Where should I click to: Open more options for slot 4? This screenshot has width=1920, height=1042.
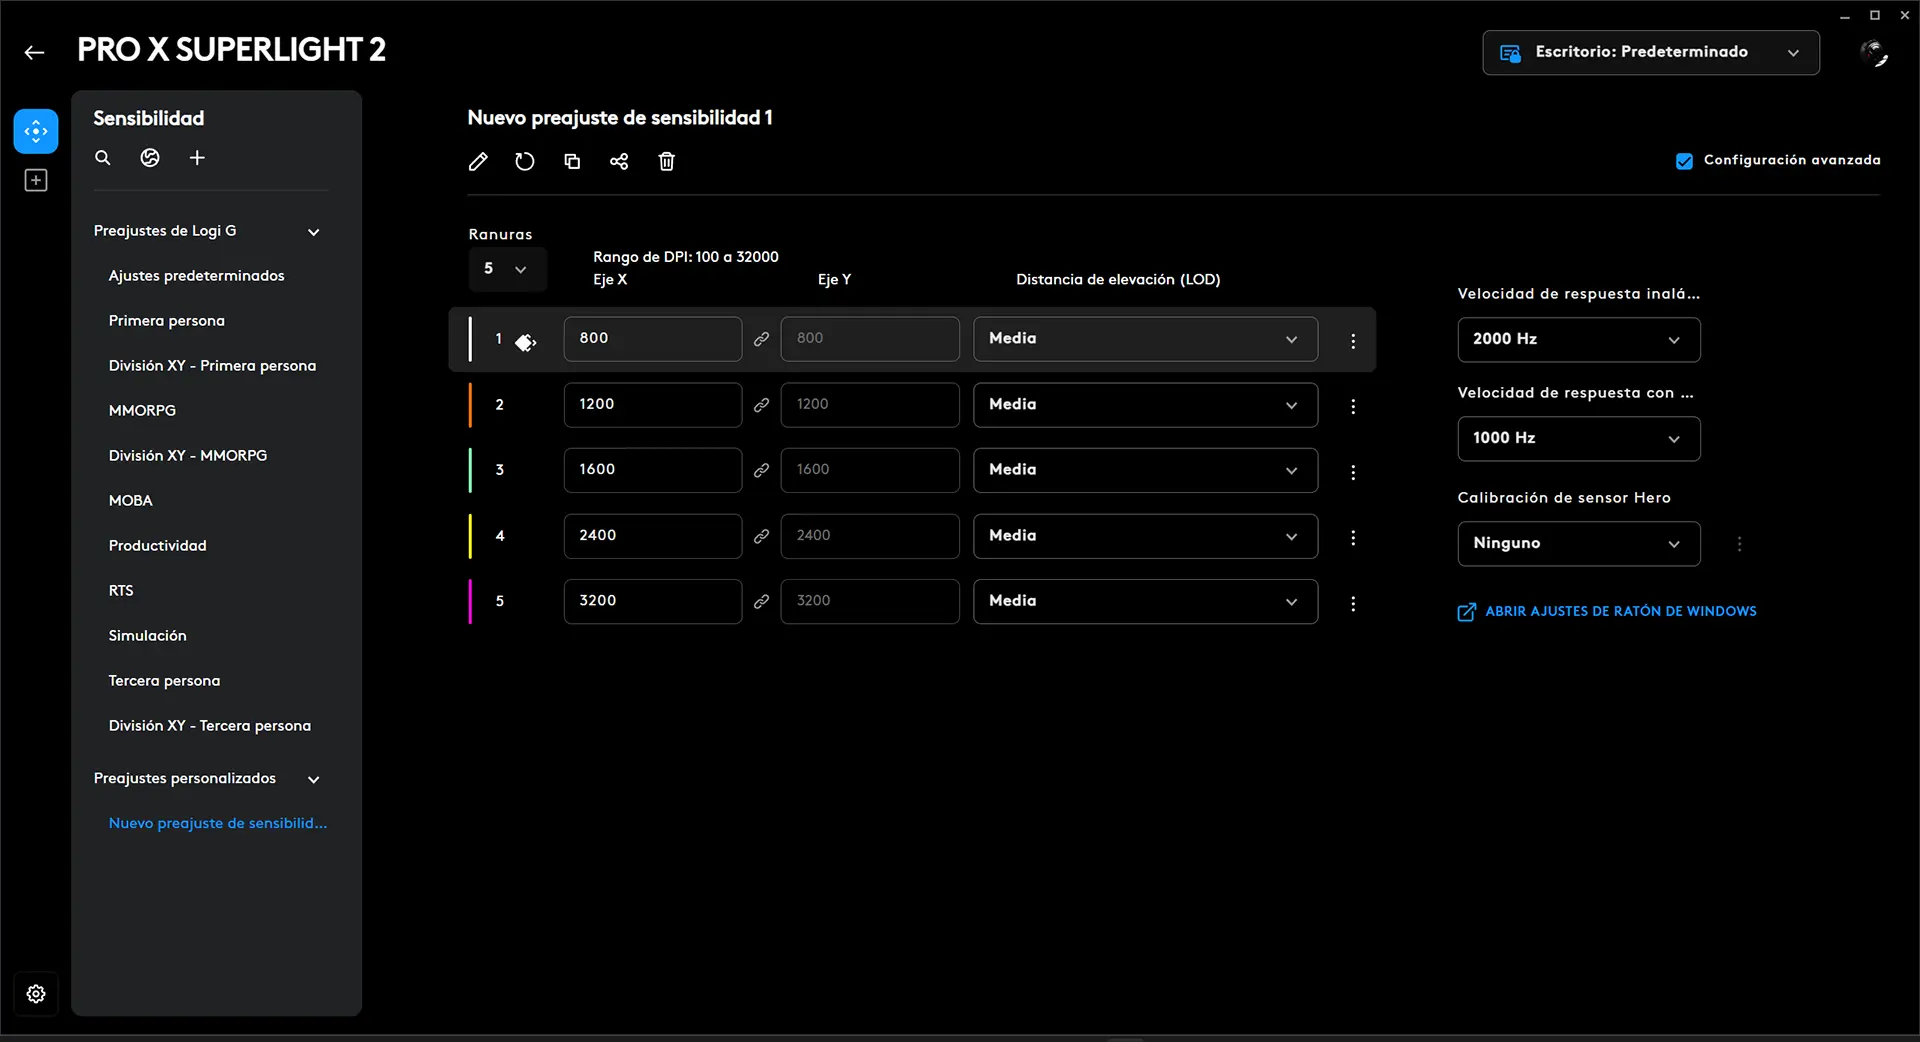pyautogui.click(x=1353, y=538)
